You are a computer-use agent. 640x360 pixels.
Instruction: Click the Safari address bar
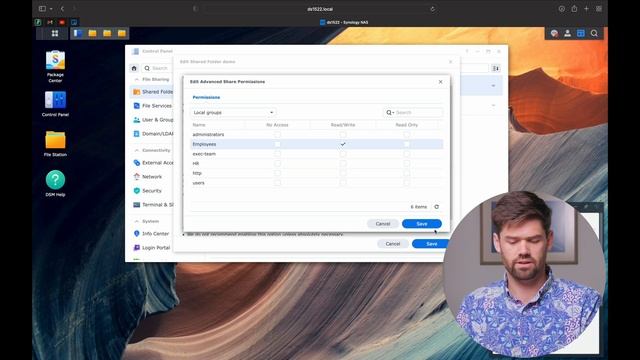click(x=320, y=9)
